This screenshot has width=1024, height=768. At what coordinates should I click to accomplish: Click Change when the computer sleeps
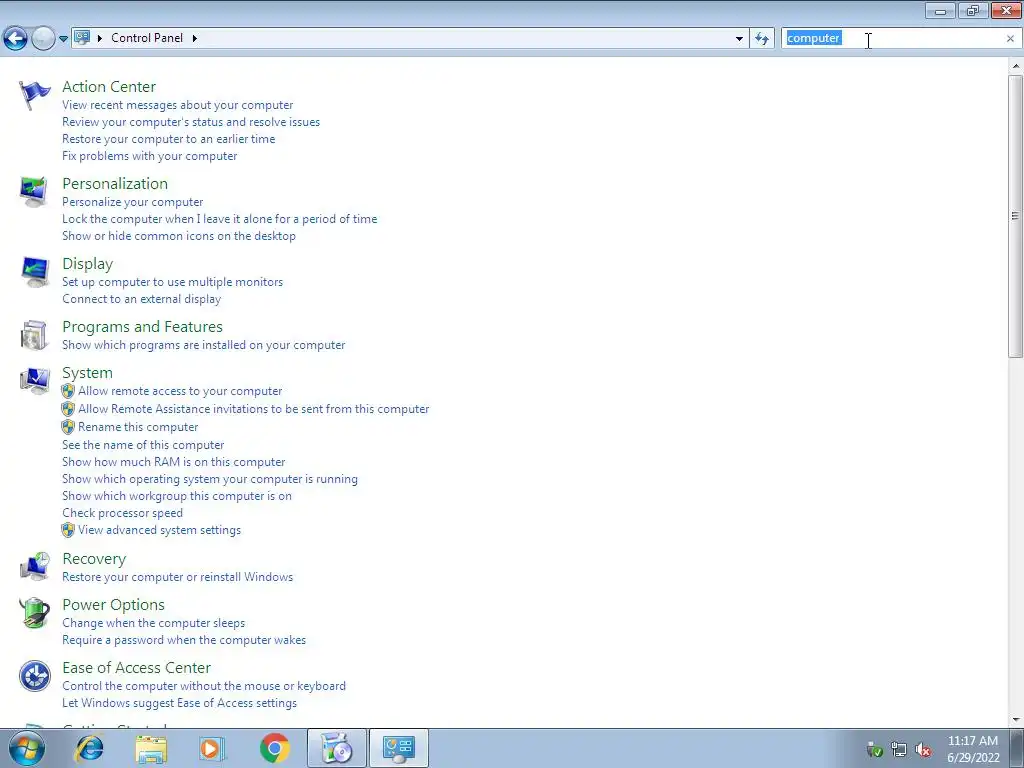153,624
